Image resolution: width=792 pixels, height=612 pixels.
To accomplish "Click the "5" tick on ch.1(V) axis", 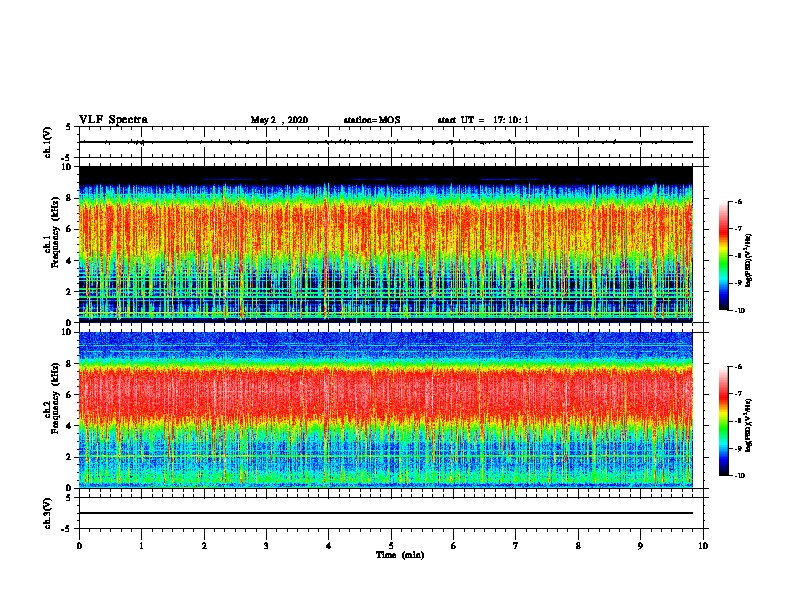I will pyautogui.click(x=69, y=127).
